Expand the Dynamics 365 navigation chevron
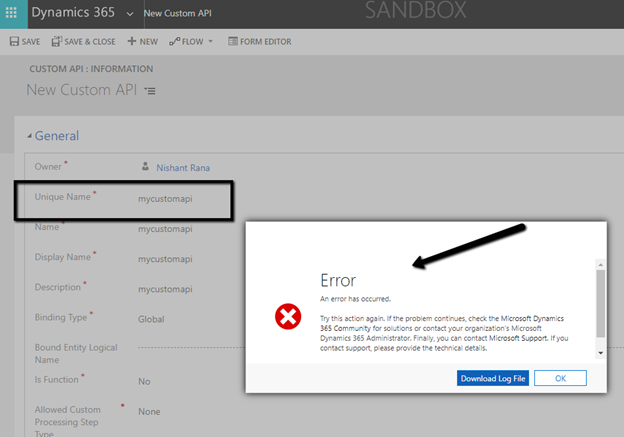 pyautogui.click(x=130, y=14)
